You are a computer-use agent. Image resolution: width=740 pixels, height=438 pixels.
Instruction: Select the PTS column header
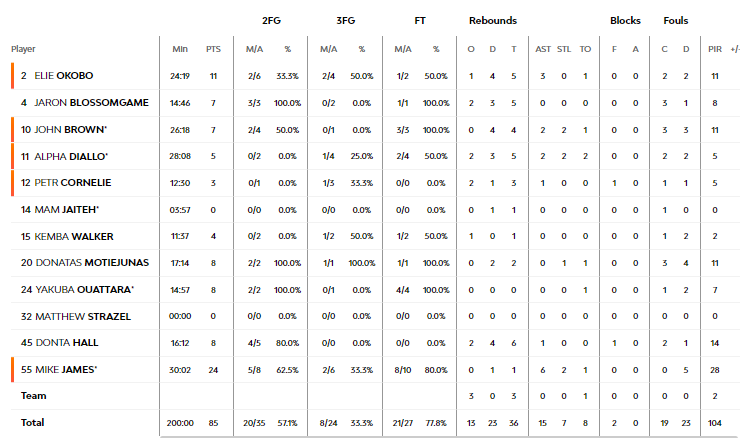pos(213,49)
